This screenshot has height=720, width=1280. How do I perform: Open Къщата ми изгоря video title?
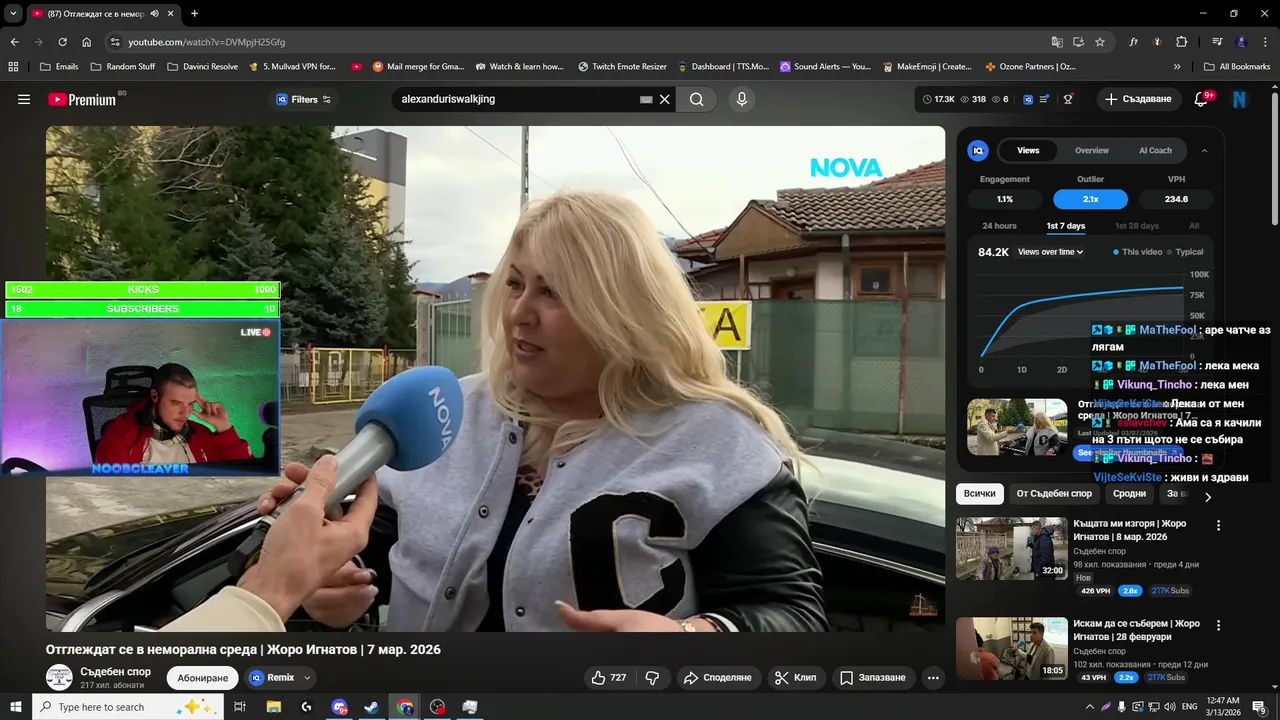click(x=1130, y=530)
